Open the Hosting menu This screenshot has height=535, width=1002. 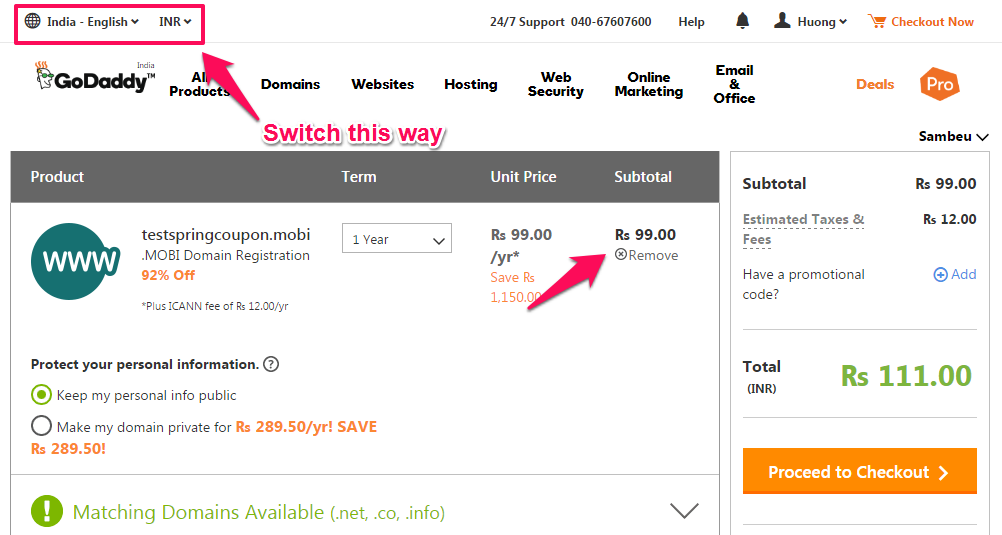click(471, 84)
